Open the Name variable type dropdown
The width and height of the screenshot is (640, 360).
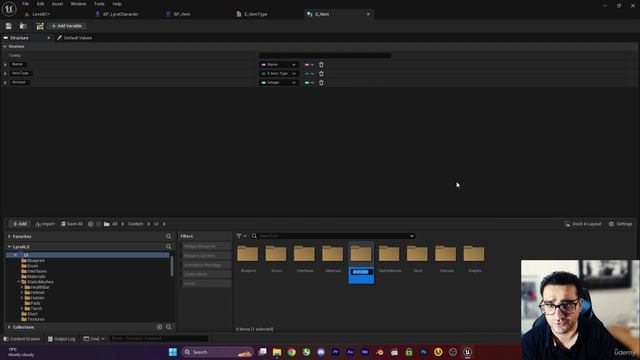[x=279, y=64]
